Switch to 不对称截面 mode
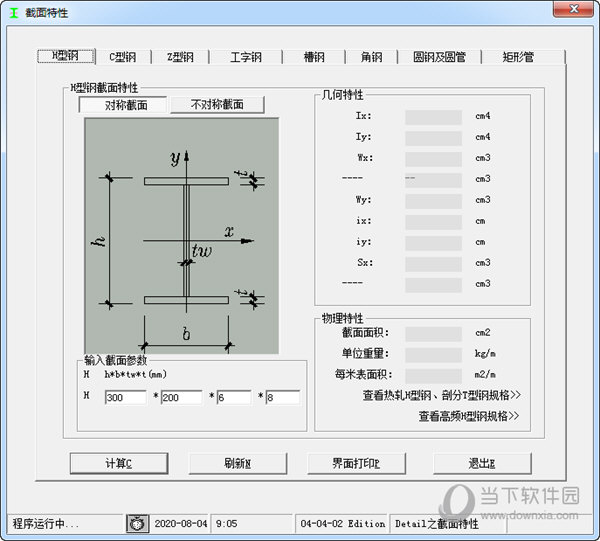 (217, 105)
